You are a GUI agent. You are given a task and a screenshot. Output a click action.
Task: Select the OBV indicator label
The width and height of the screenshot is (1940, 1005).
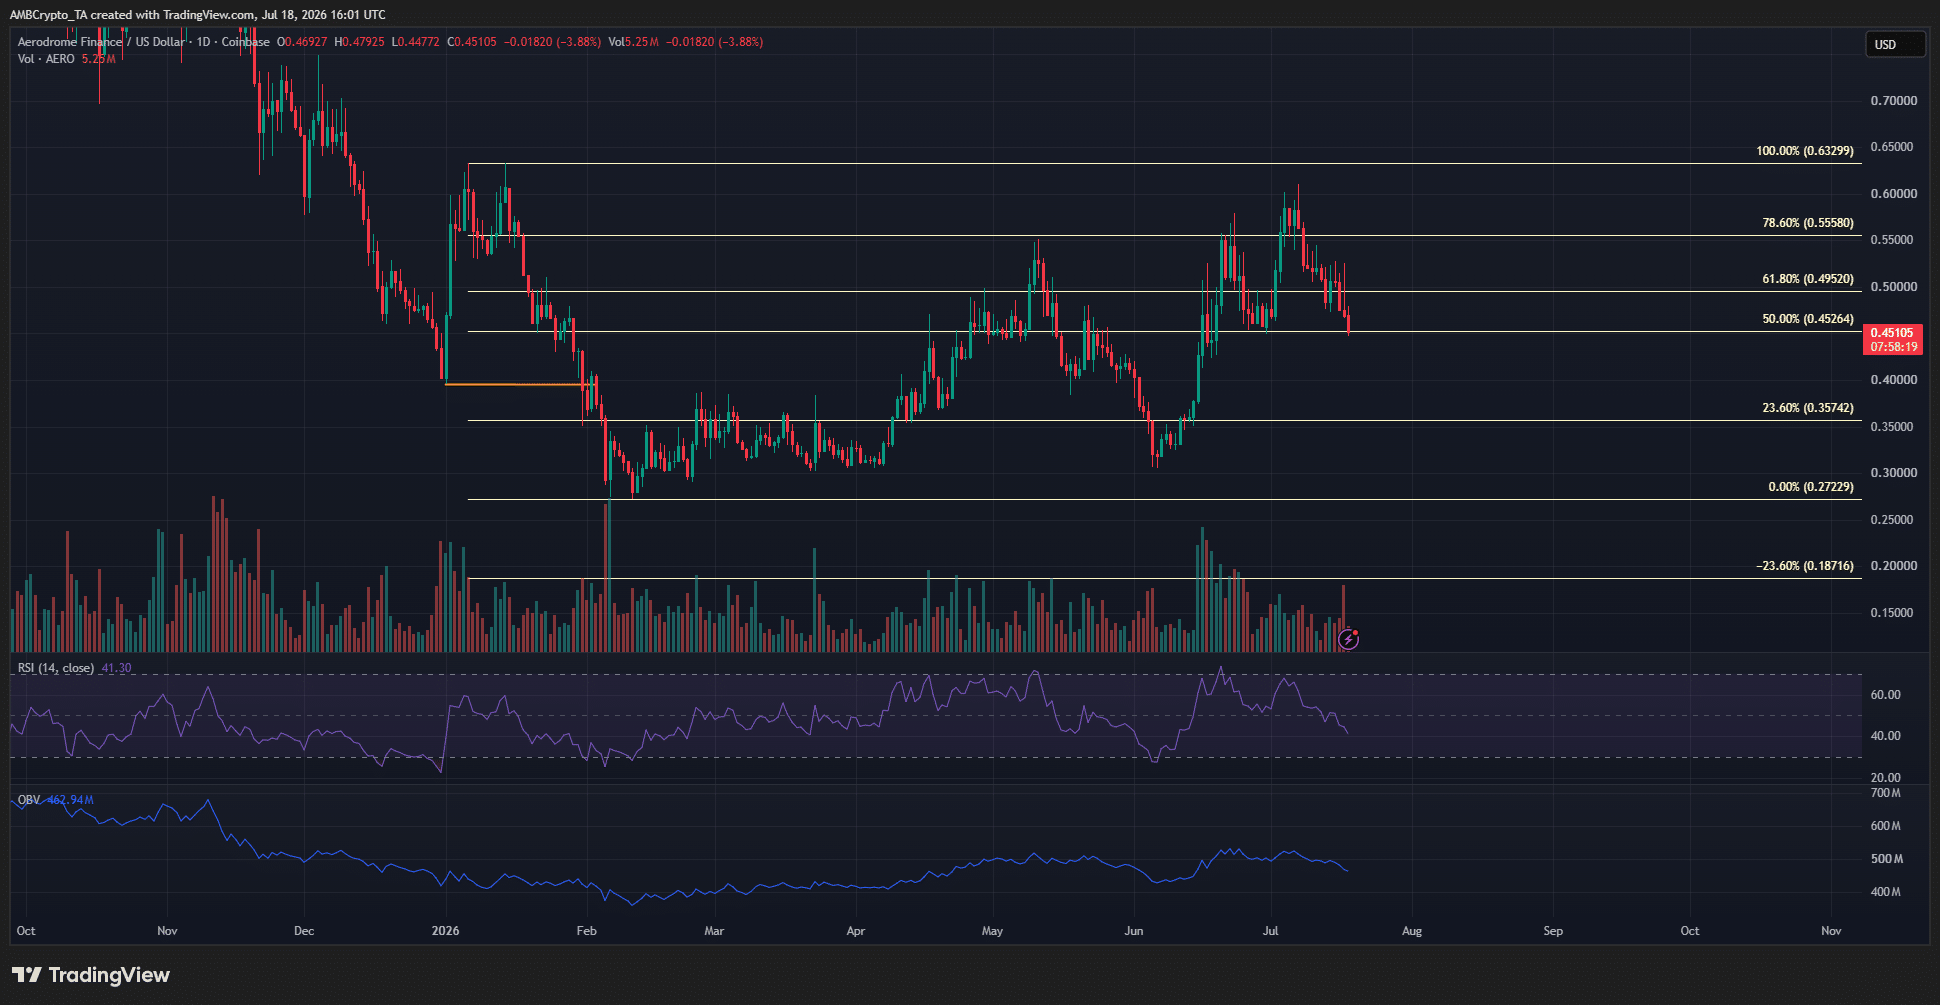tap(29, 800)
